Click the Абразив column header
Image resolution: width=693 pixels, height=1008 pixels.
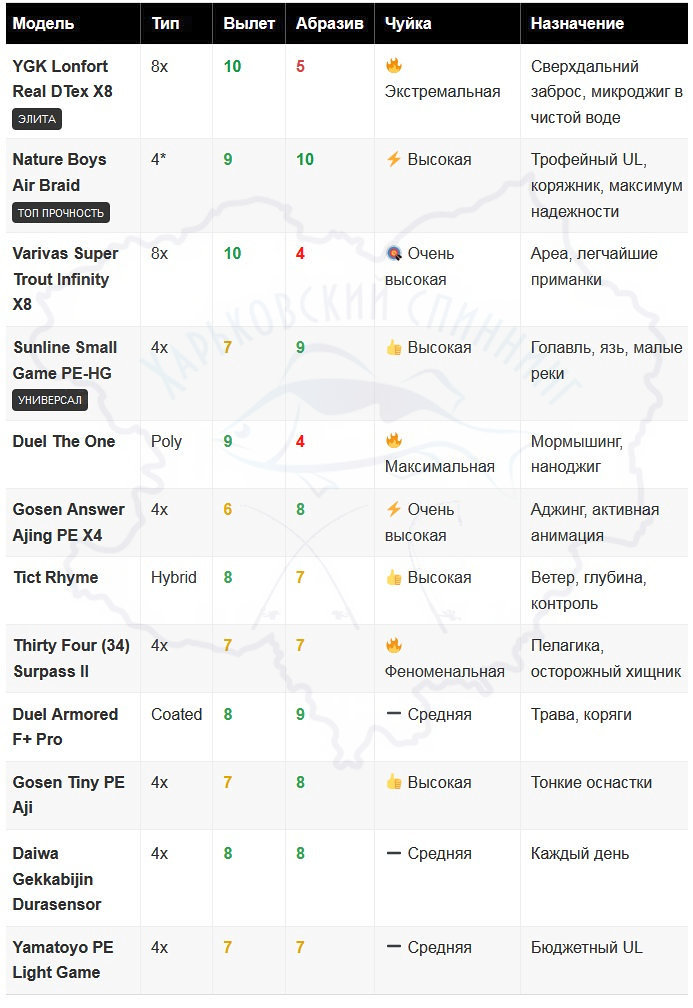pos(330,23)
